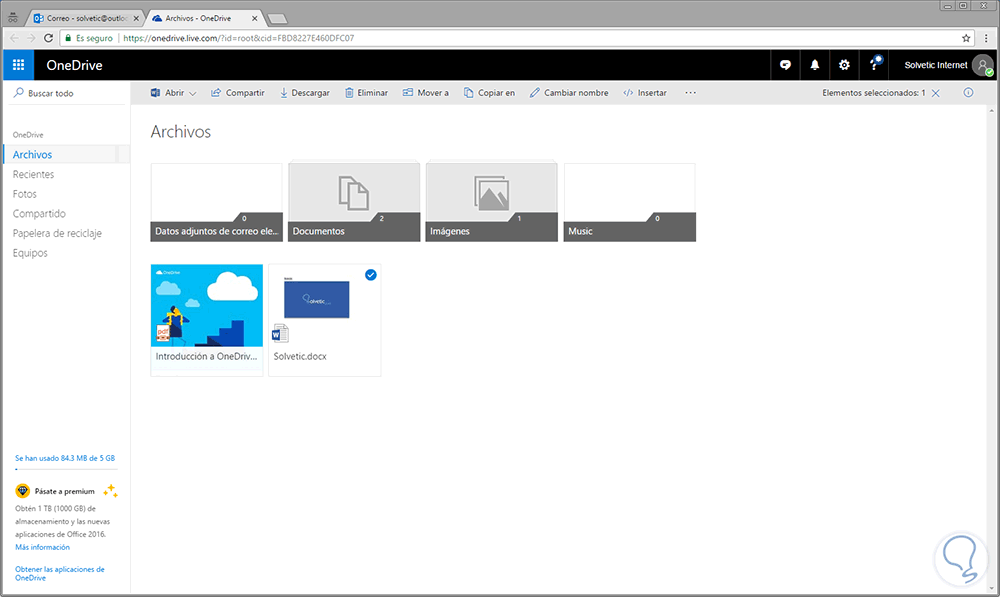1000x597 pixels.
Task: Open the help question mark icon
Action: (875, 64)
